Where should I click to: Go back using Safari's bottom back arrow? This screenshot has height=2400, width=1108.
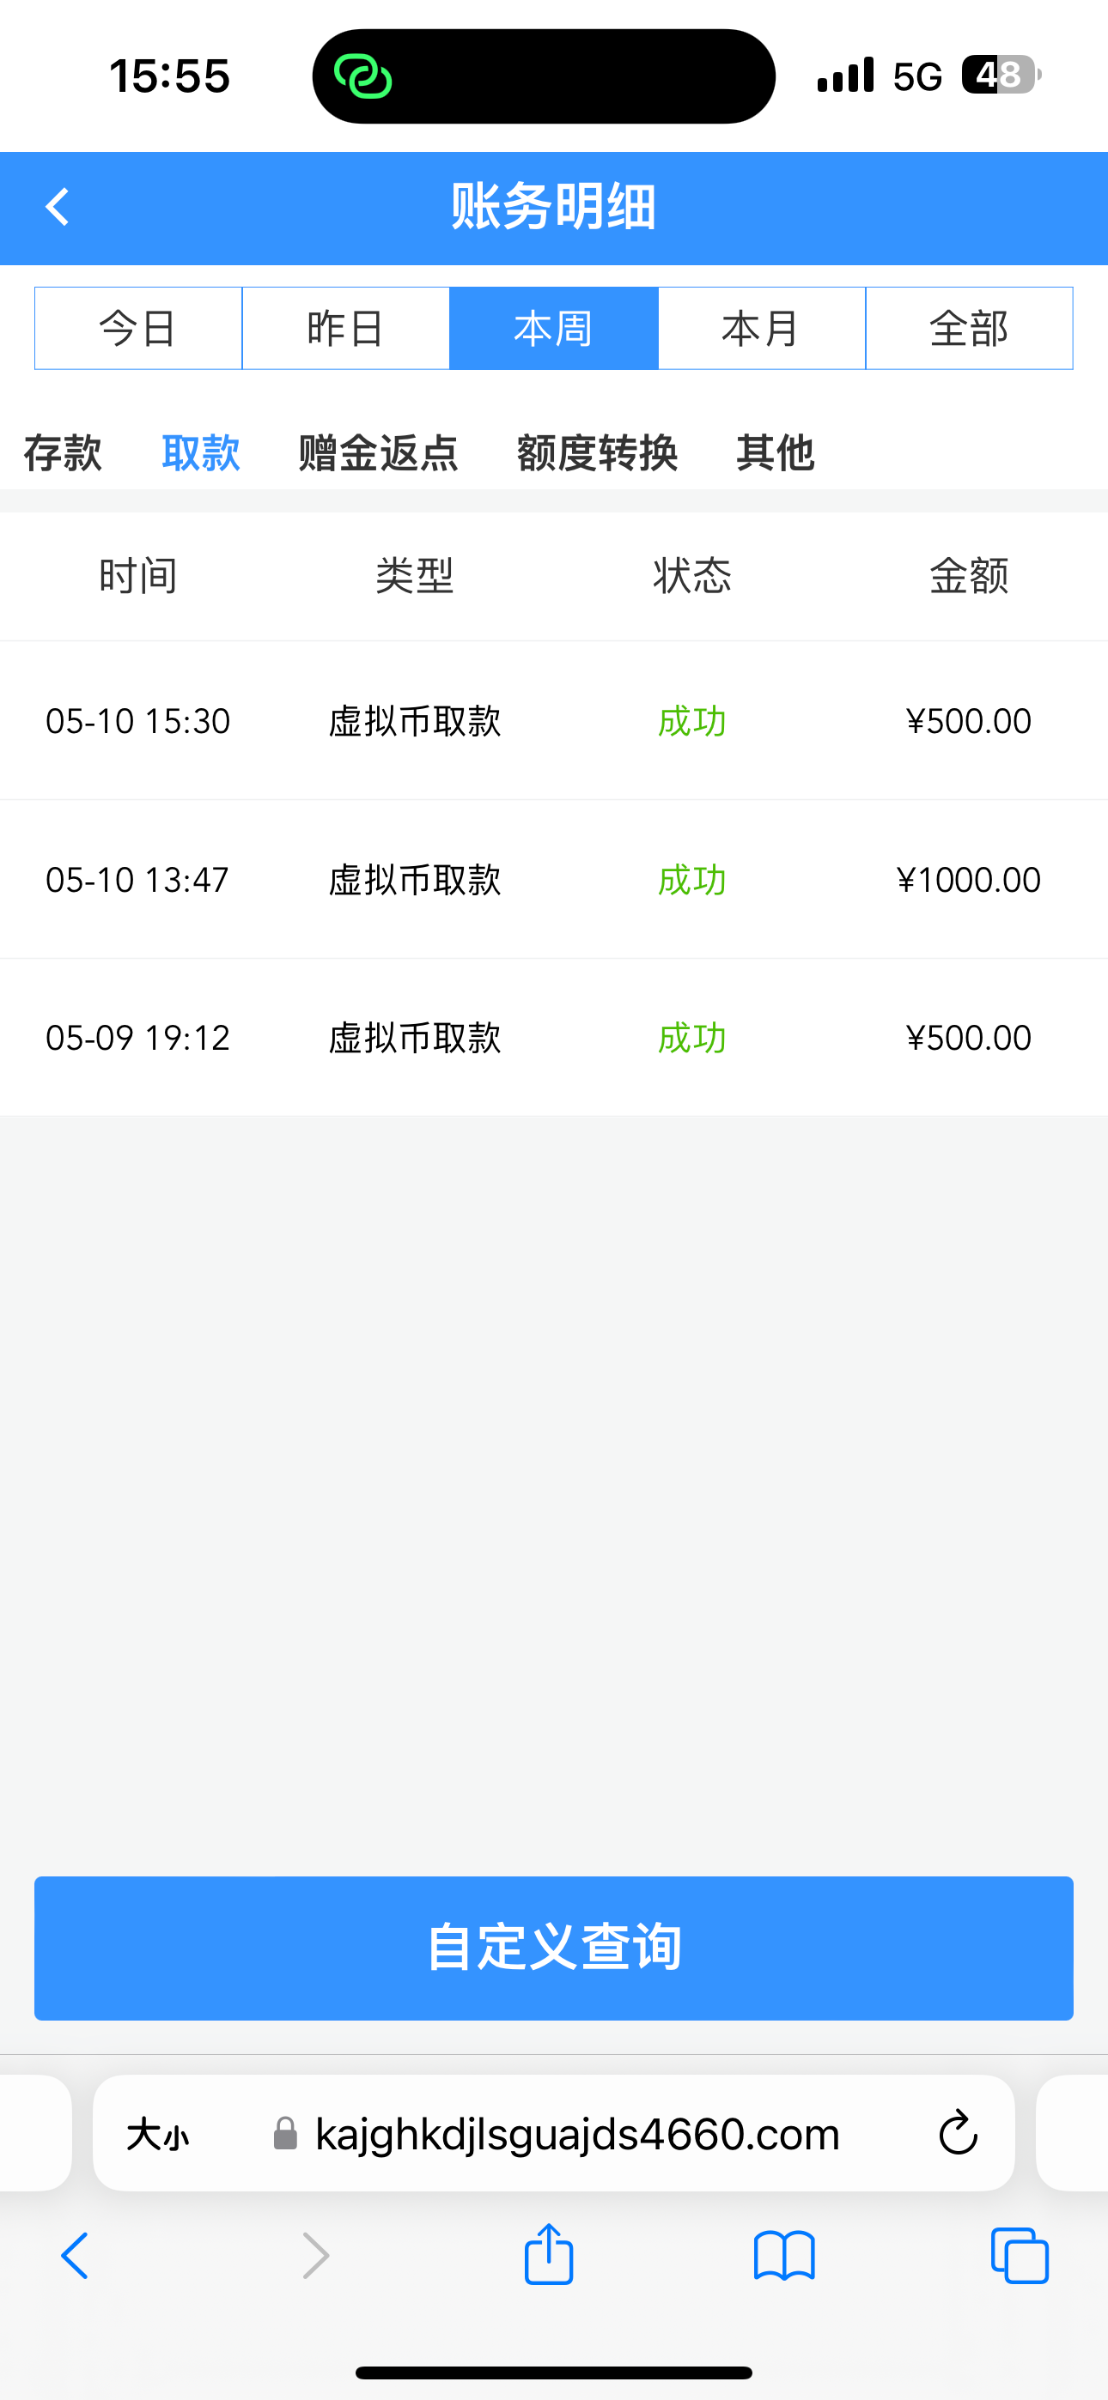tap(75, 2256)
